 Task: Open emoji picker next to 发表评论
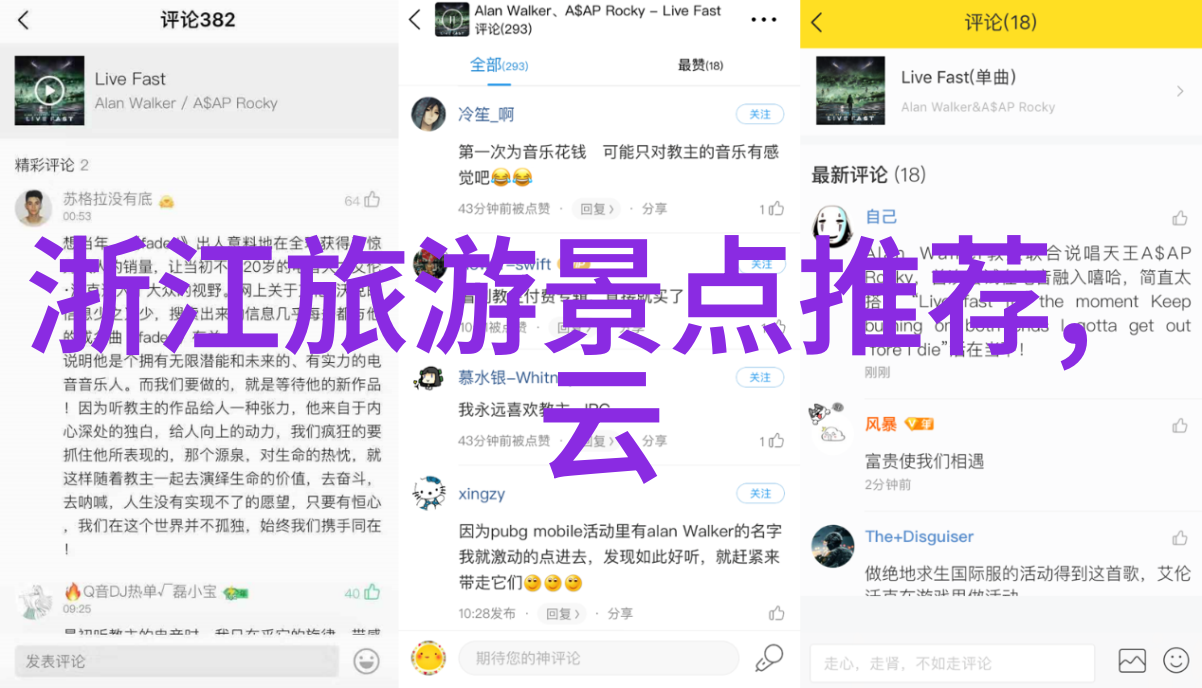[x=366, y=661]
